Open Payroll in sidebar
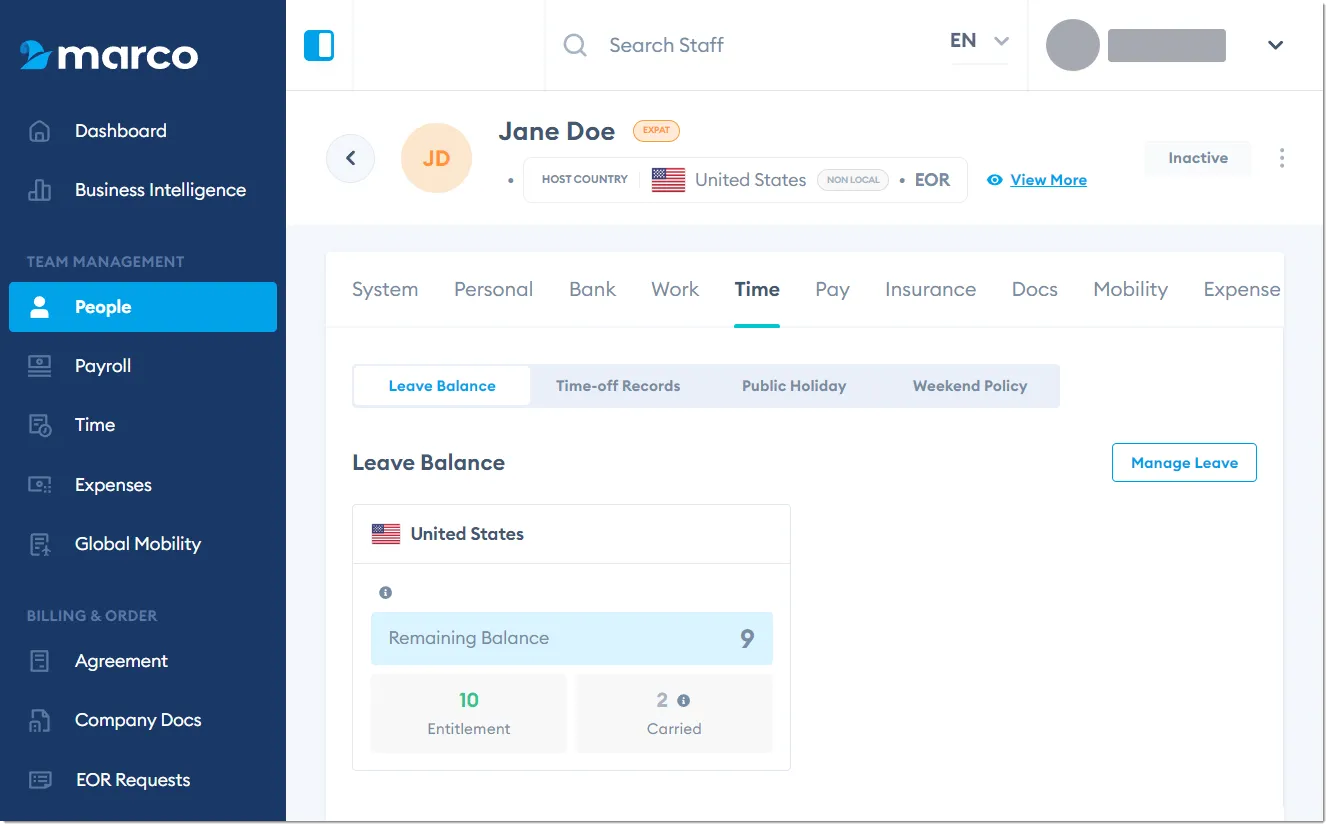1329x827 pixels. point(103,366)
